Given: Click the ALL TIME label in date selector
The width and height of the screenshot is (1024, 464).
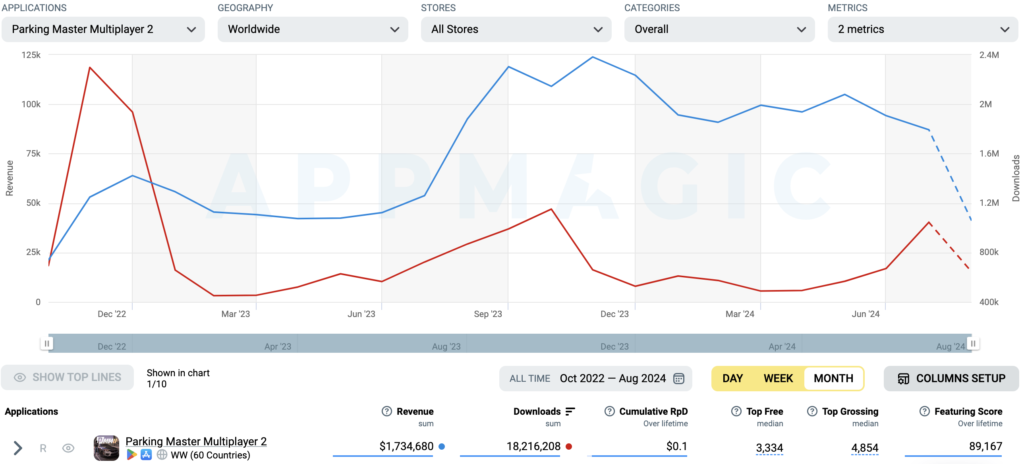Looking at the screenshot, I should pyautogui.click(x=530, y=378).
